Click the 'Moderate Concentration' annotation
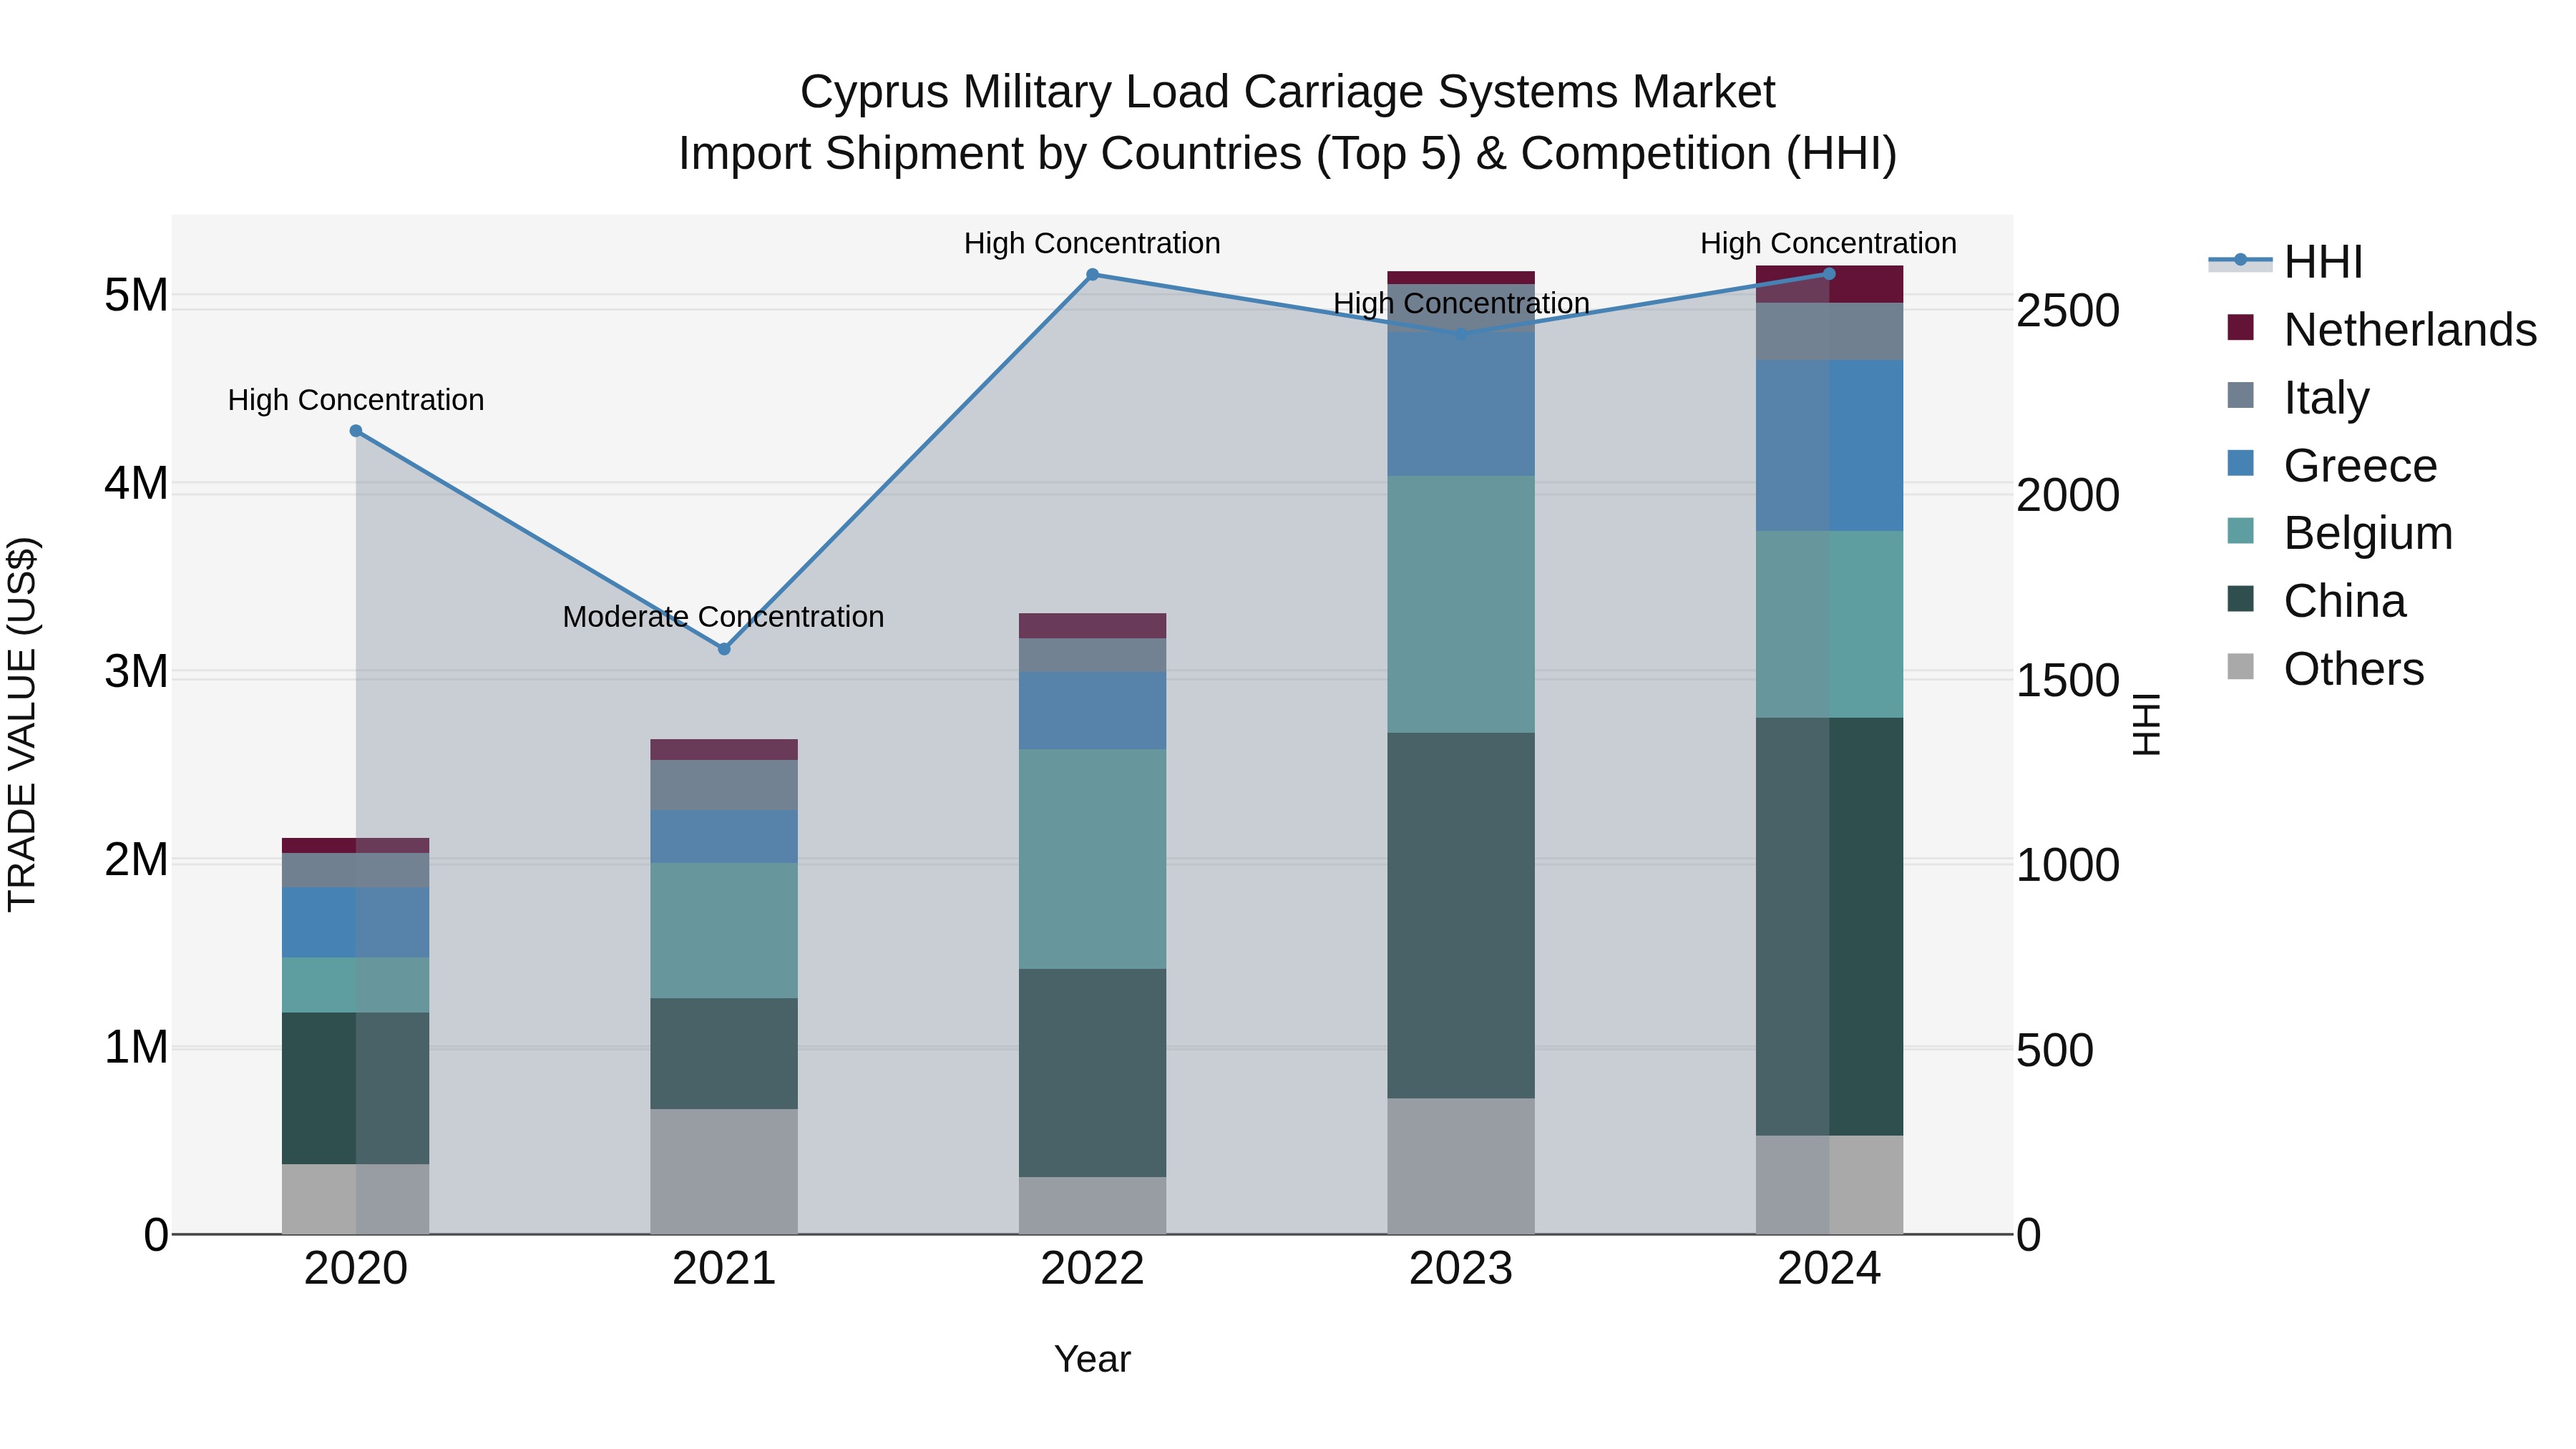2576x1449 pixels. [723, 617]
